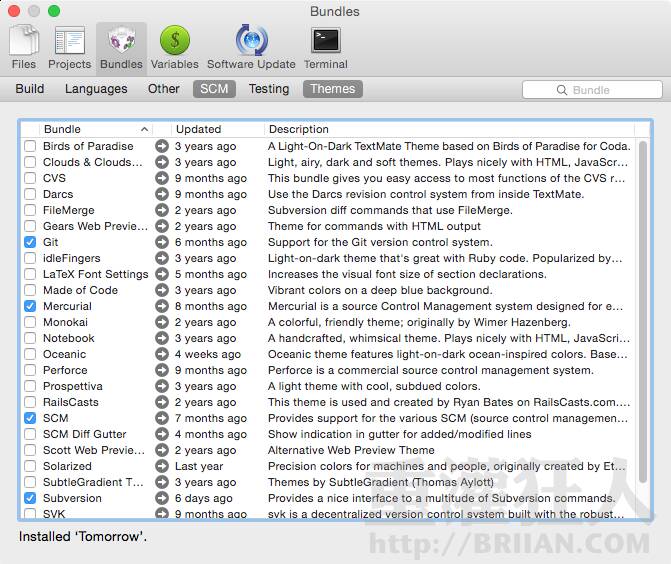Click the arrow icon in CVS row
The image size is (671, 564).
coord(162,178)
